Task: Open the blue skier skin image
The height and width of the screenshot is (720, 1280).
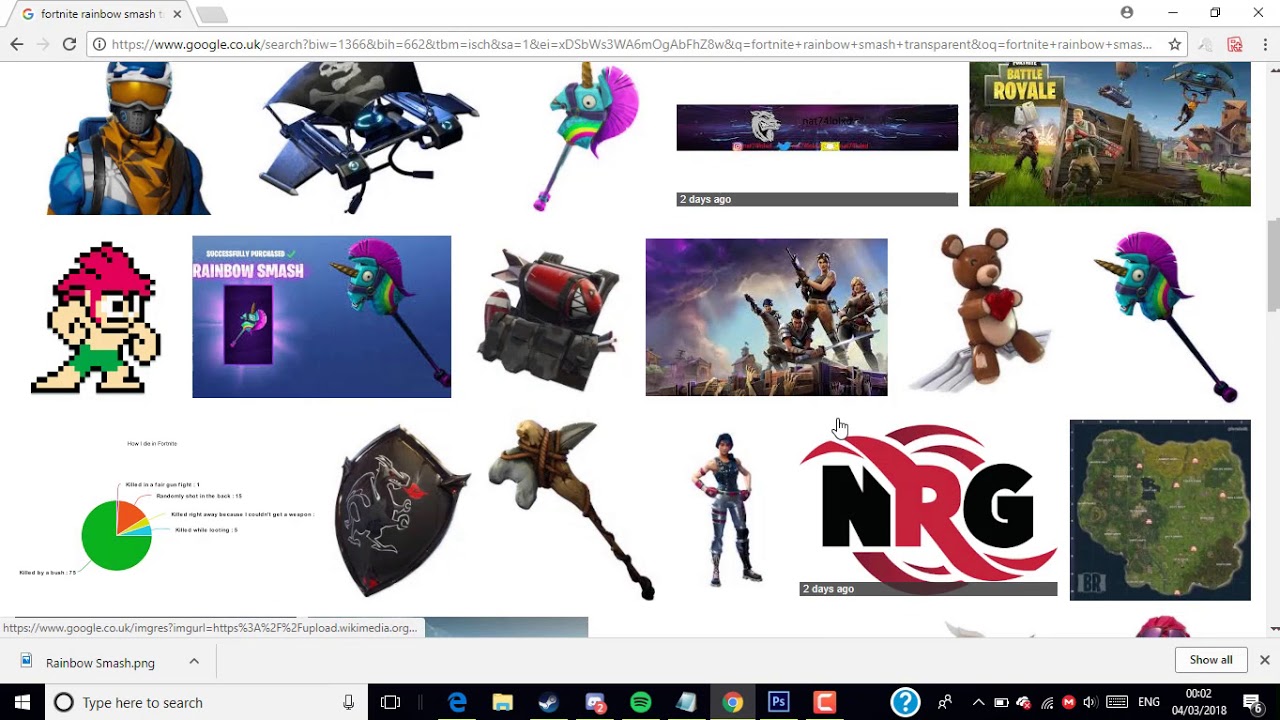Action: pyautogui.click(x=128, y=138)
